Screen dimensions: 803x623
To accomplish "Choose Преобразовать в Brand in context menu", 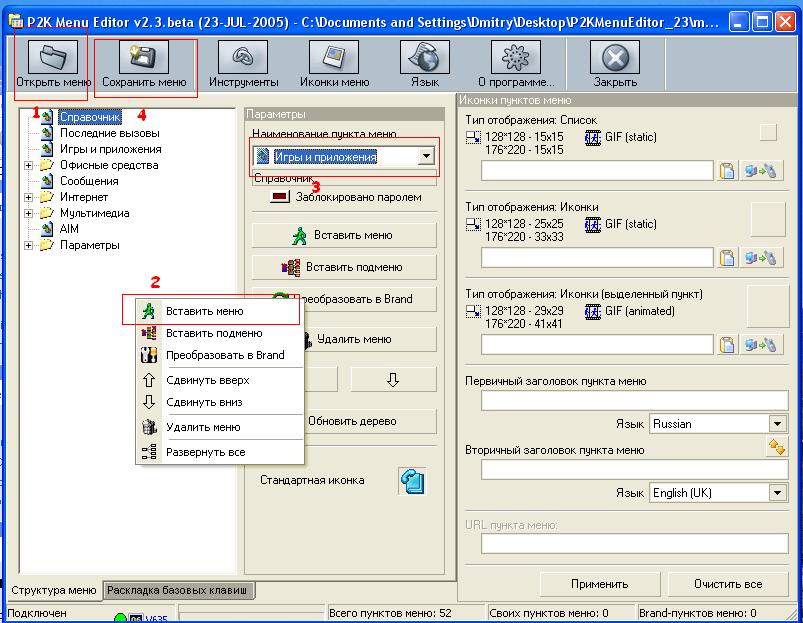I will [220, 355].
